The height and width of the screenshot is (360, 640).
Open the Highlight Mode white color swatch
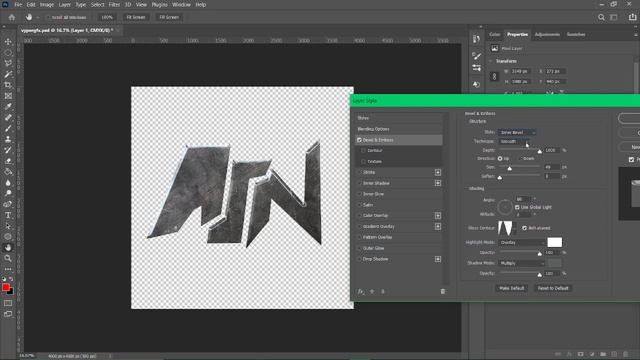(555, 242)
